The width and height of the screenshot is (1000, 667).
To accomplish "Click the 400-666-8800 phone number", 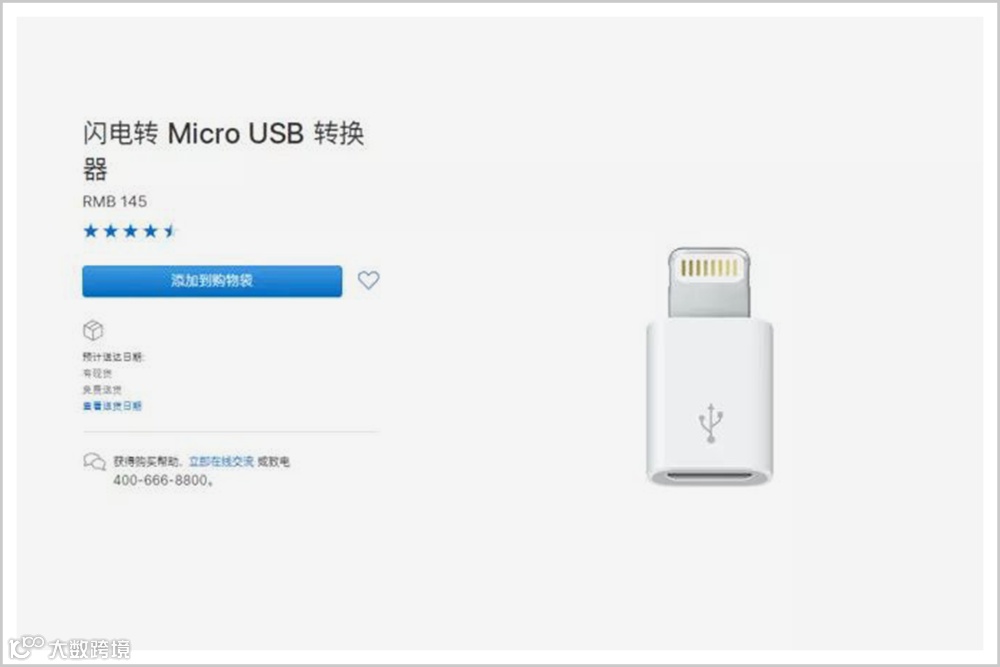I will click(163, 480).
